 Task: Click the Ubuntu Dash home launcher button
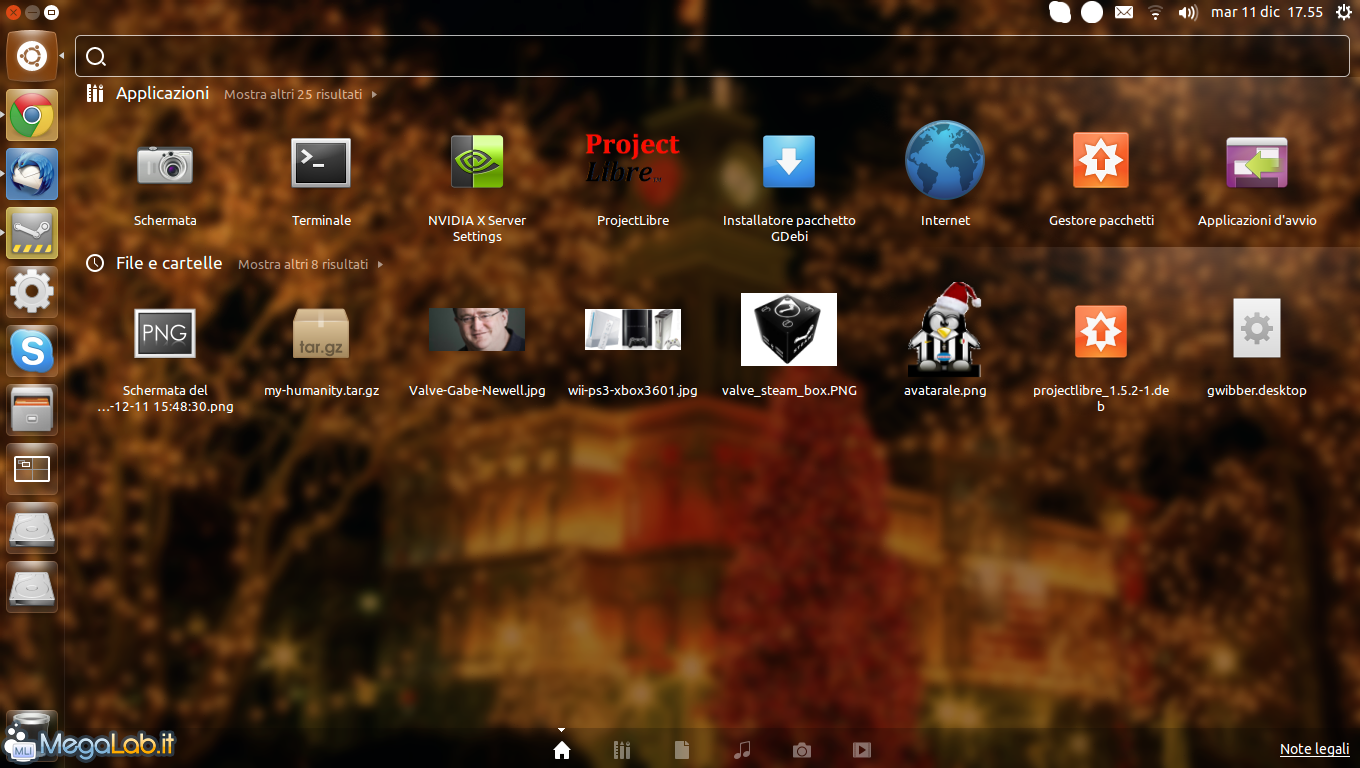[x=32, y=56]
